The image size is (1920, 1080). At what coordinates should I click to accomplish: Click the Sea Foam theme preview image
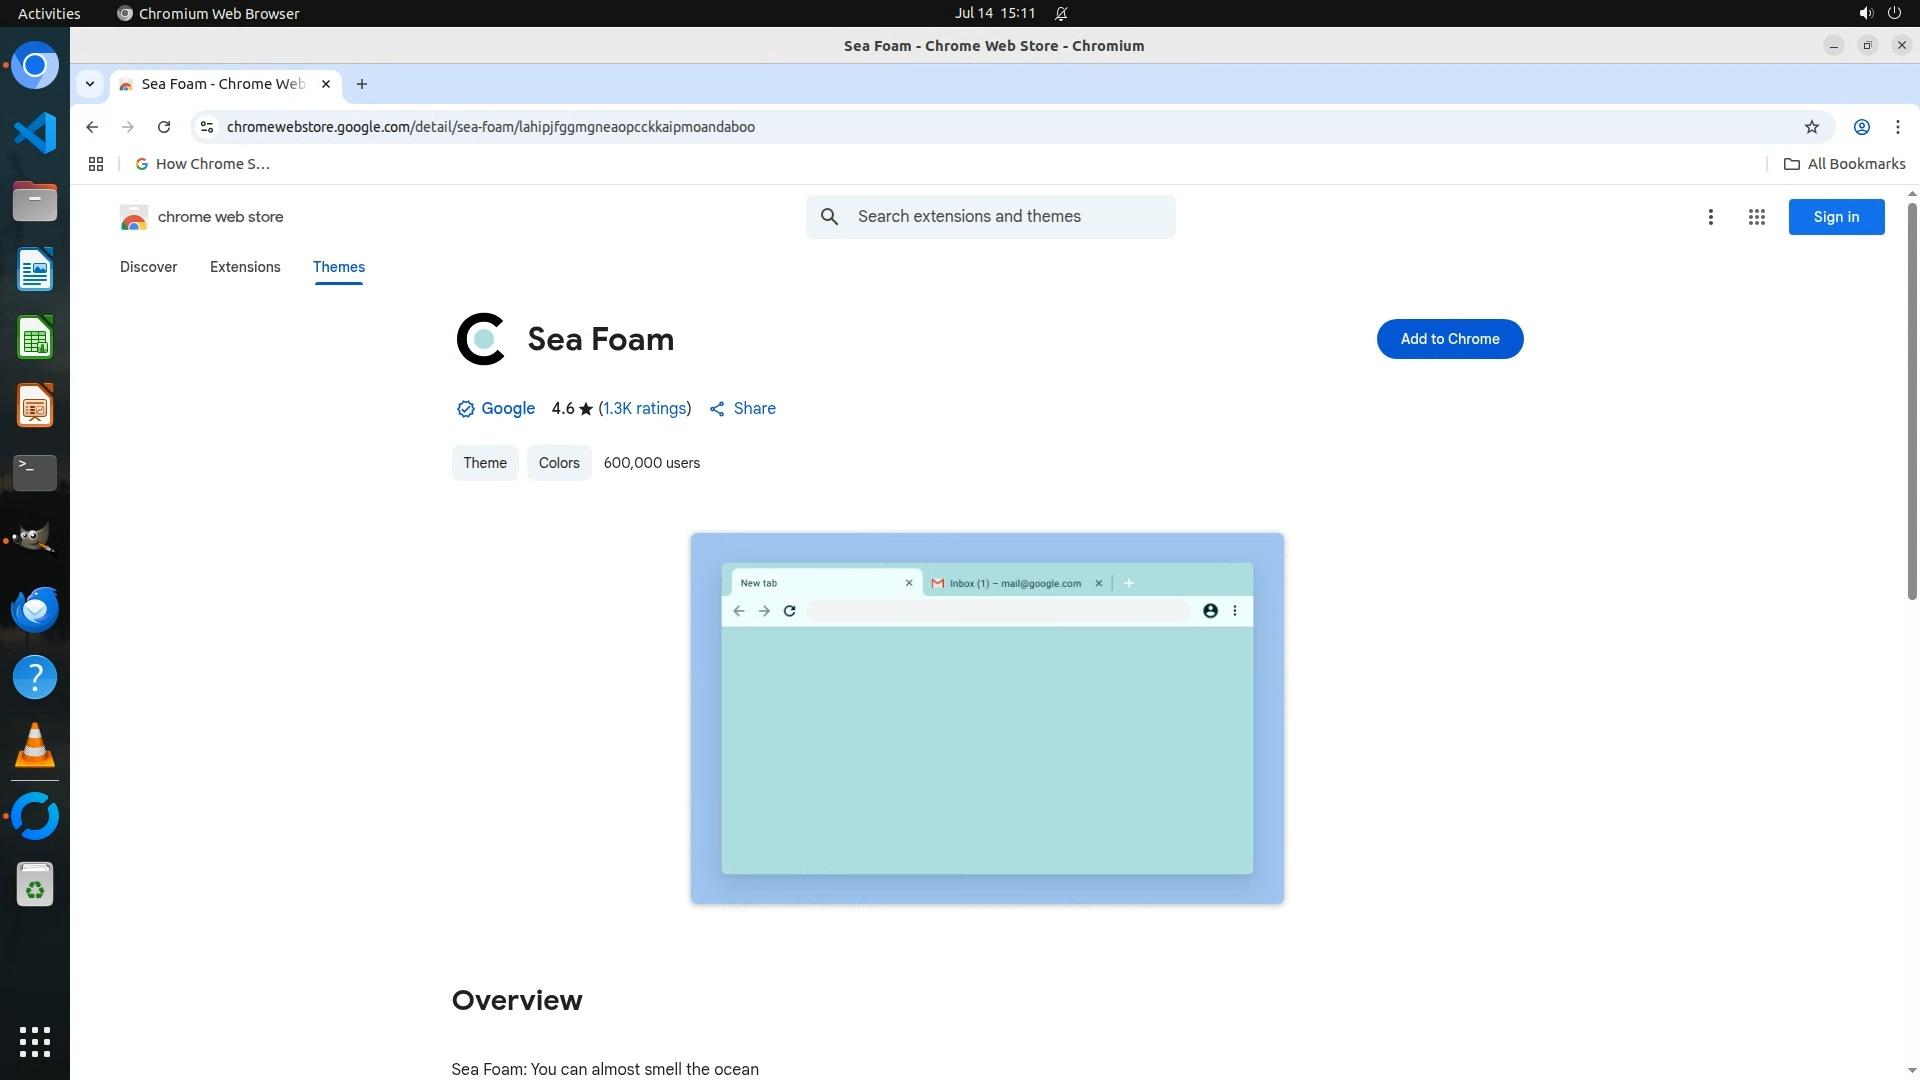click(987, 718)
